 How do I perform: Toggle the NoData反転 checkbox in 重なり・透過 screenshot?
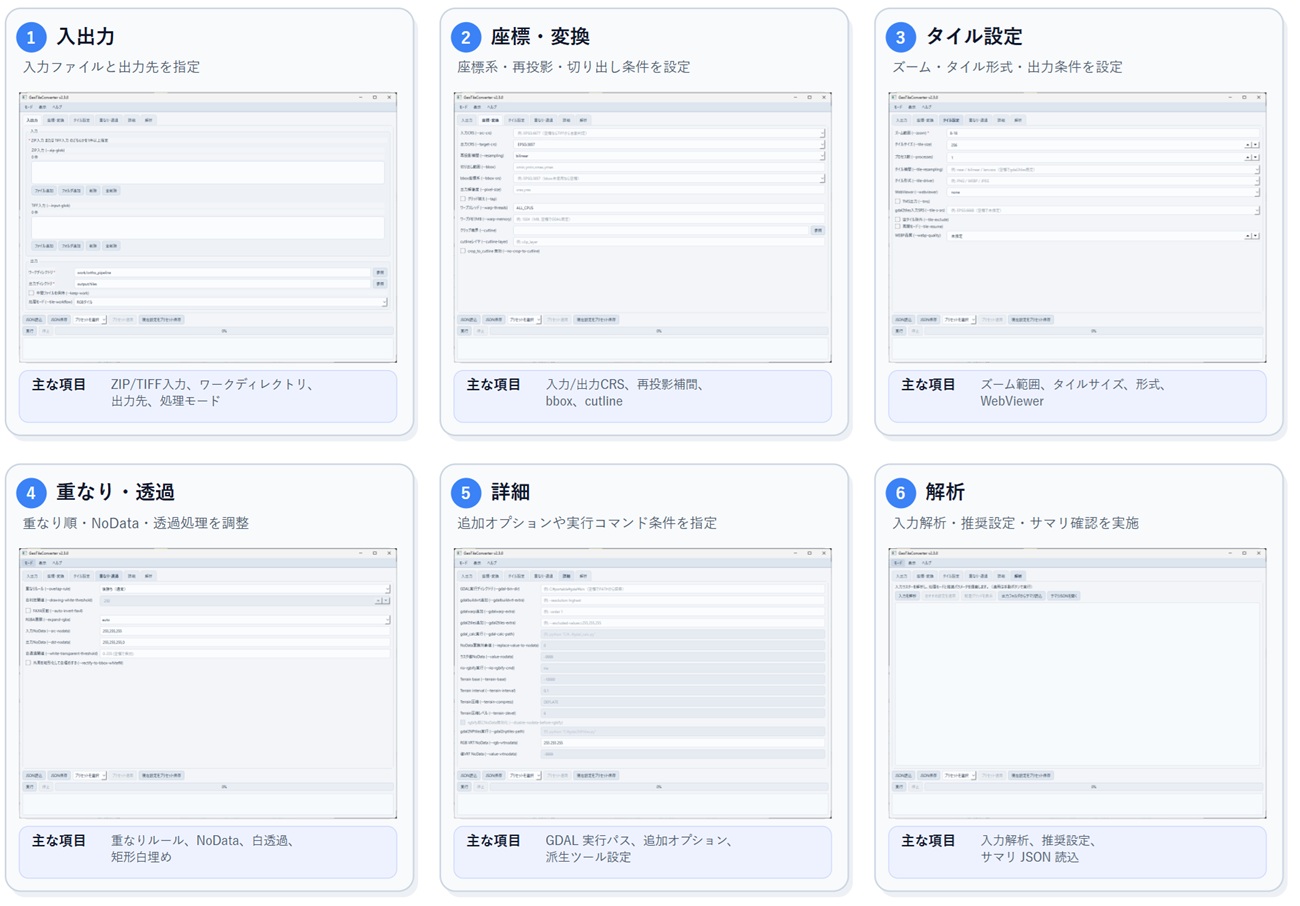(28, 611)
